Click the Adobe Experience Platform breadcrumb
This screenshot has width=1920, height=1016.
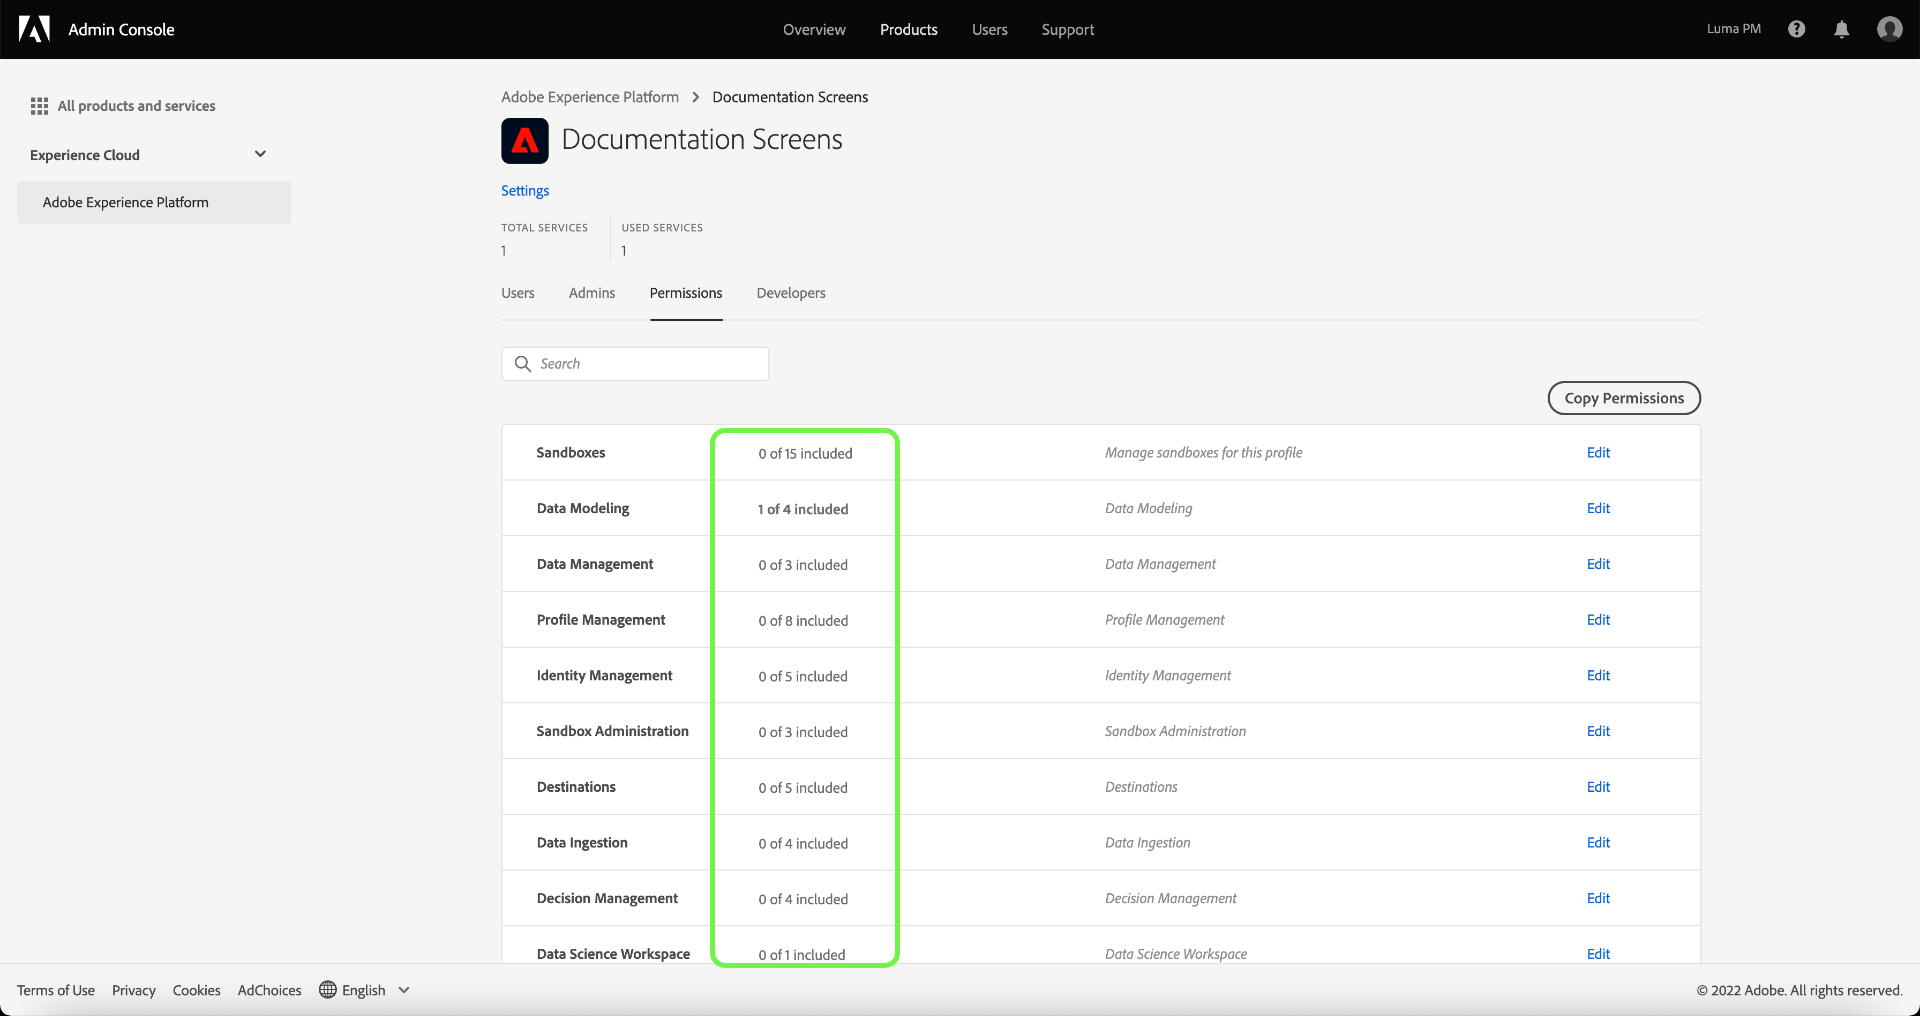tap(590, 97)
